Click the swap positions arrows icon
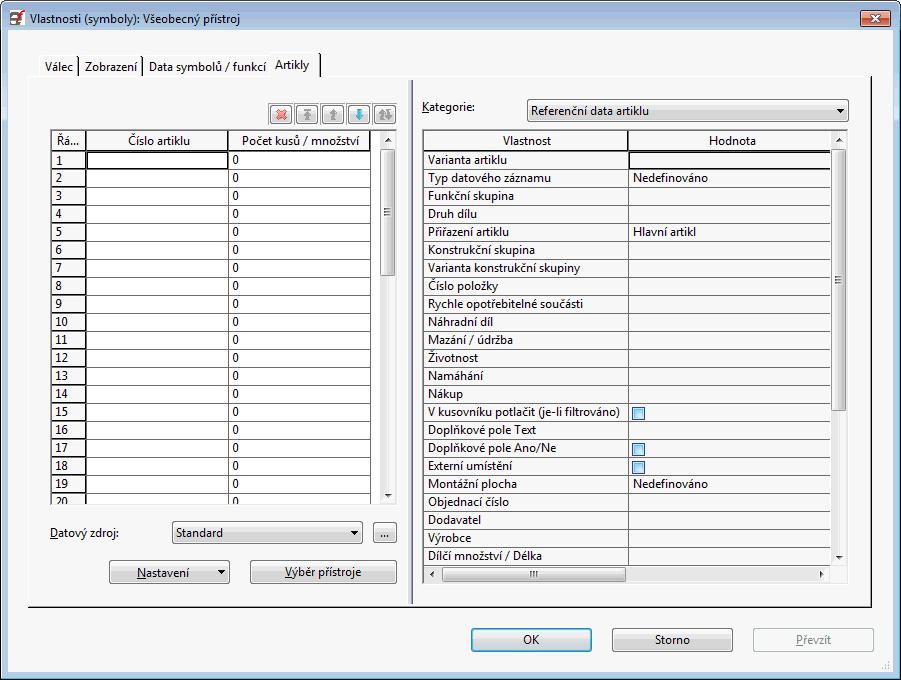Viewport: 901px width, 680px height. click(384, 114)
